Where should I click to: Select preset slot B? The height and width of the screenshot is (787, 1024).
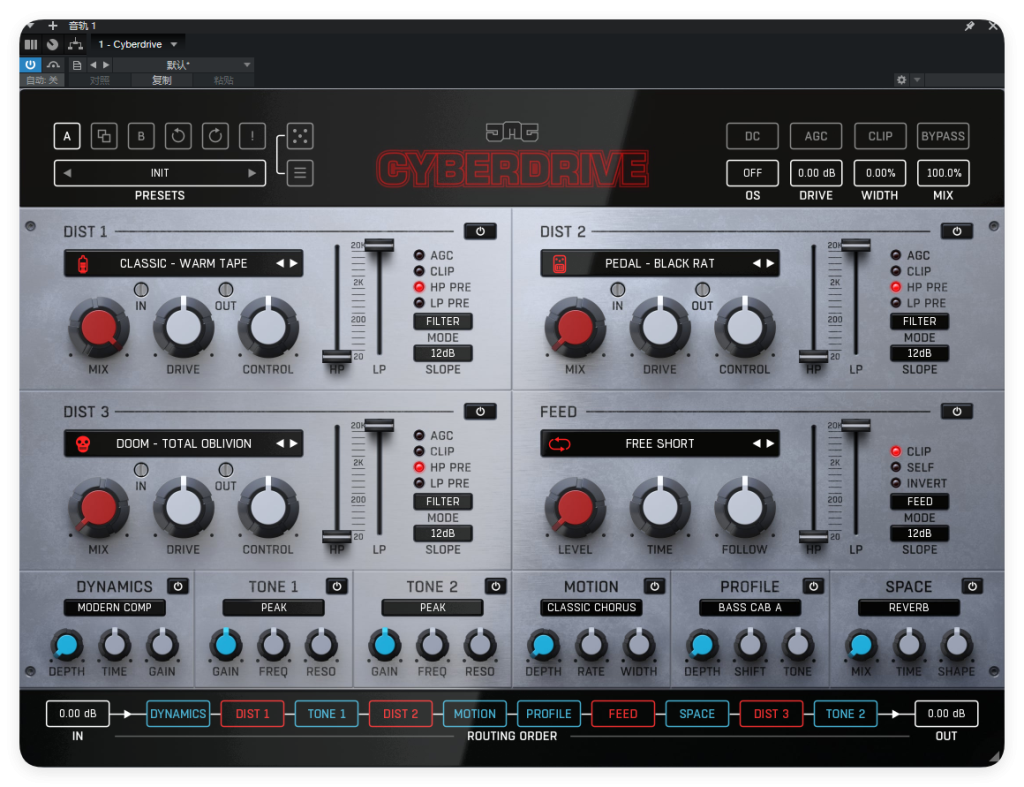point(141,136)
